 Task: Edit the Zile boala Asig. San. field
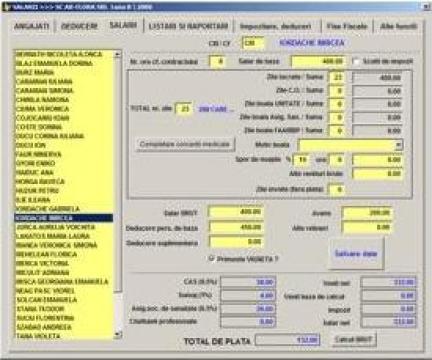click(336, 117)
